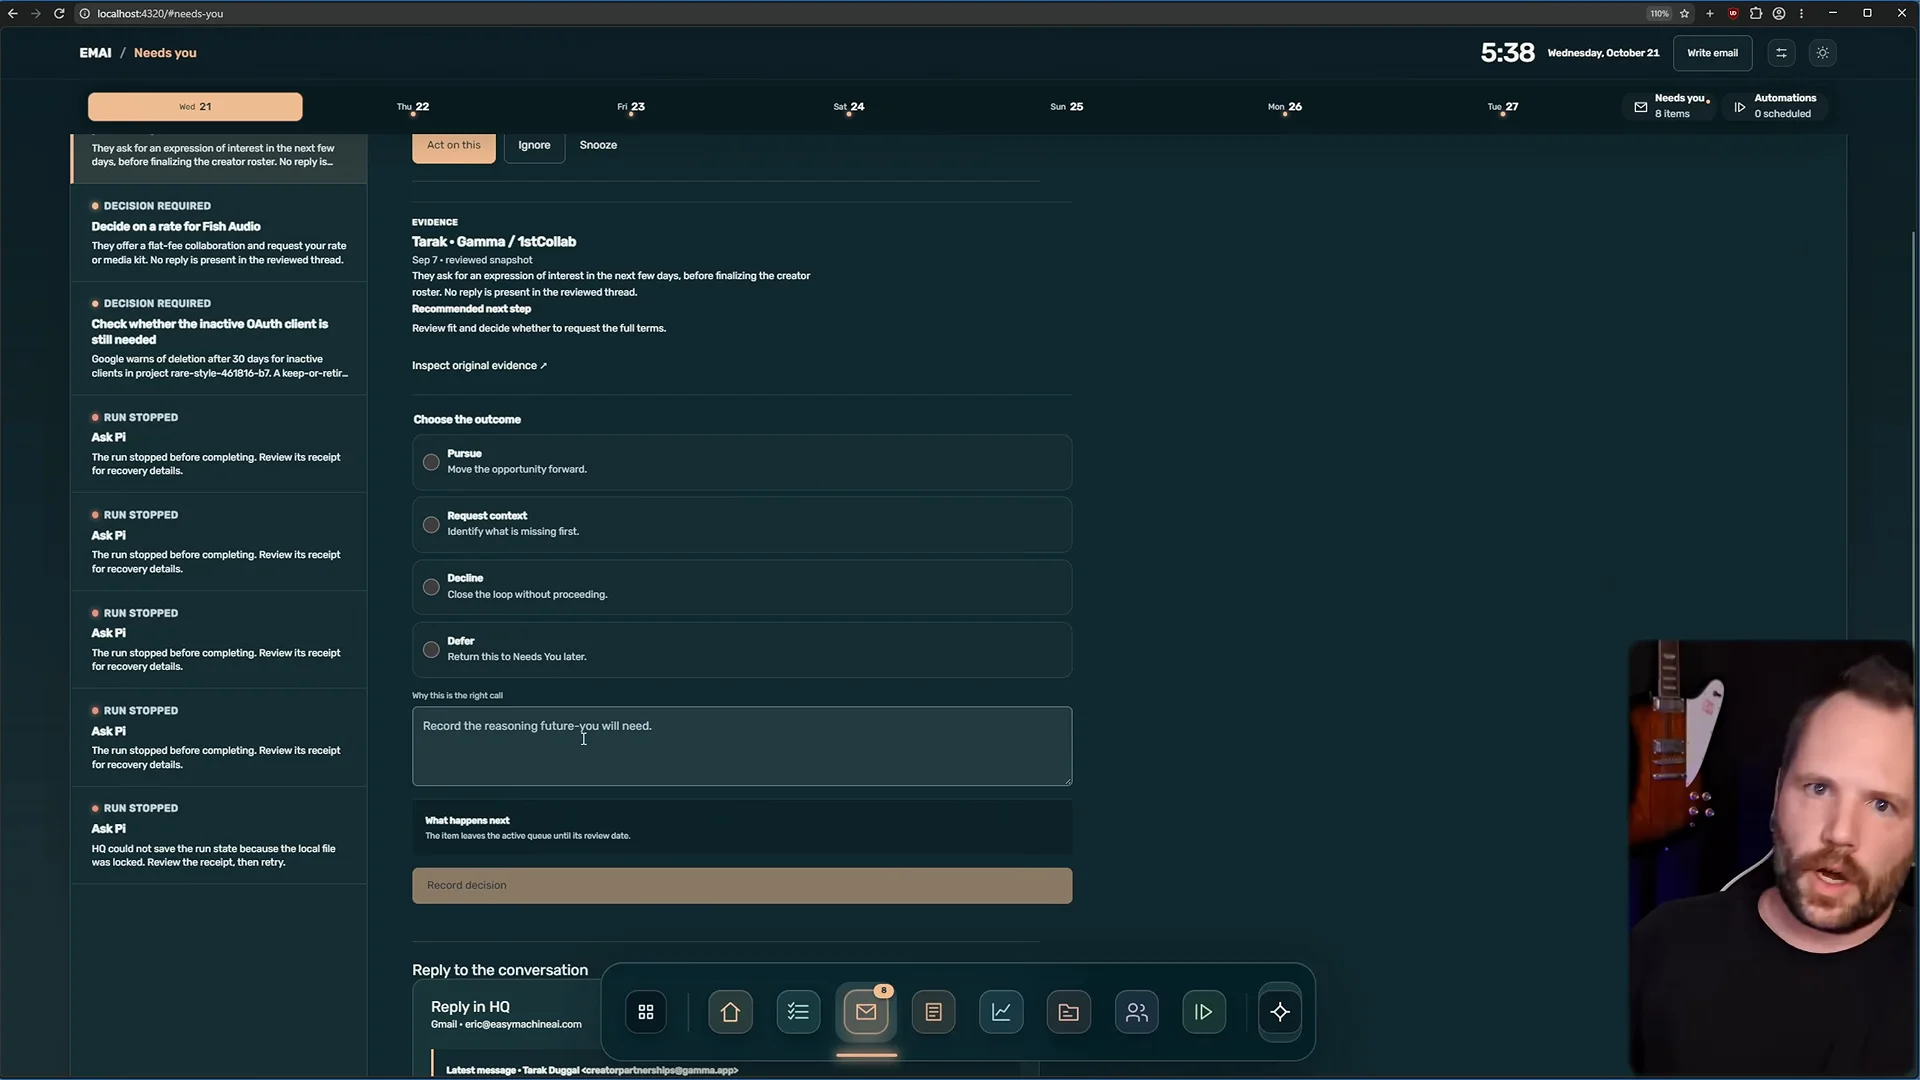Open the checklist tasks icon in the dock
1920x1080 pixels.
[798, 1012]
